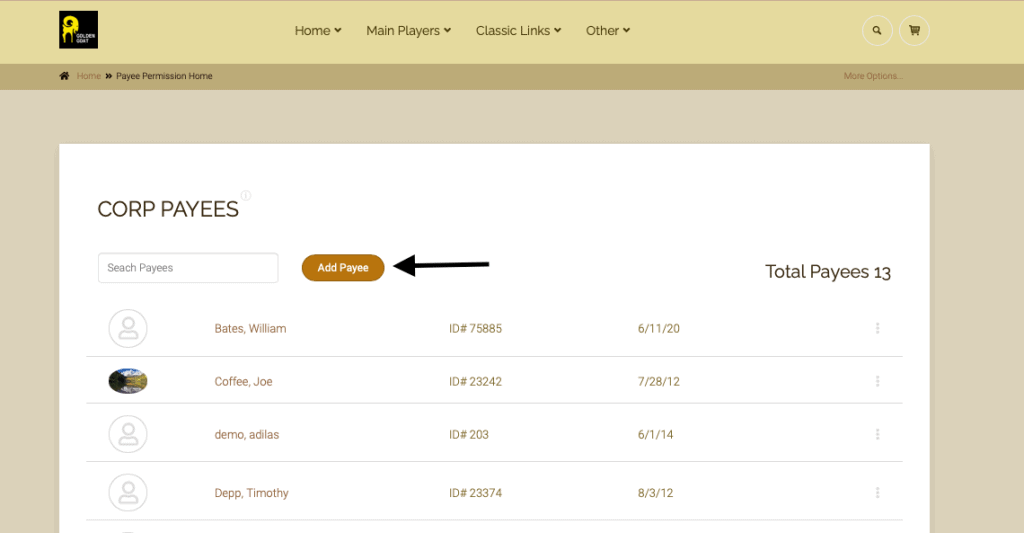The width and height of the screenshot is (1024, 533).
Task: Open the search magnifier icon
Action: tap(877, 30)
